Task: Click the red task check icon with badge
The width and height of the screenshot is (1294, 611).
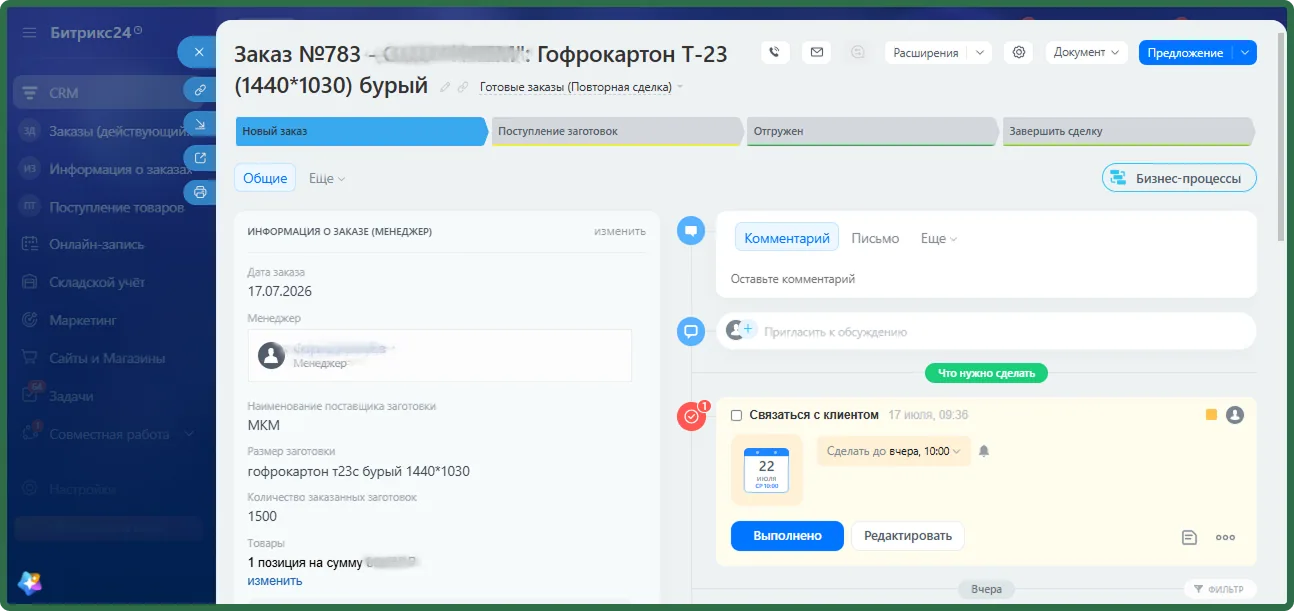Action: click(691, 416)
